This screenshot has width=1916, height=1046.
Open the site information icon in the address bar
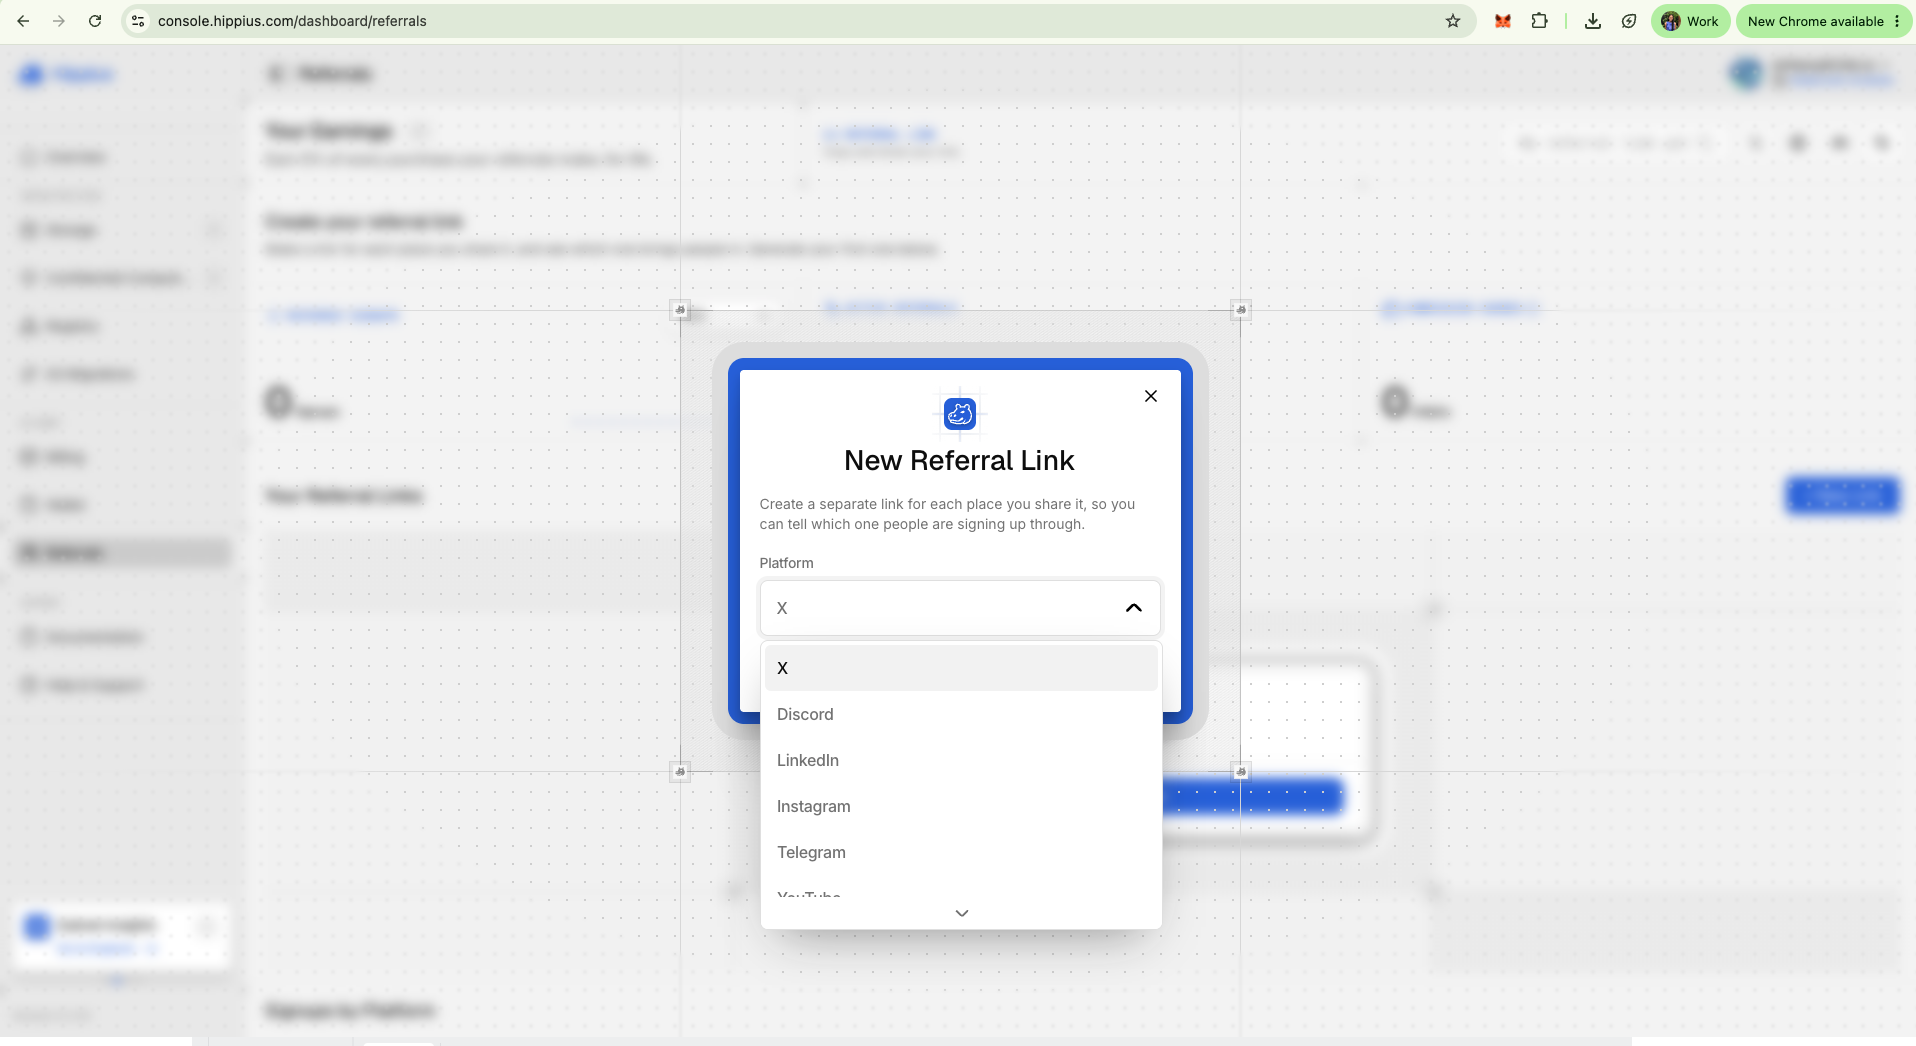click(139, 21)
